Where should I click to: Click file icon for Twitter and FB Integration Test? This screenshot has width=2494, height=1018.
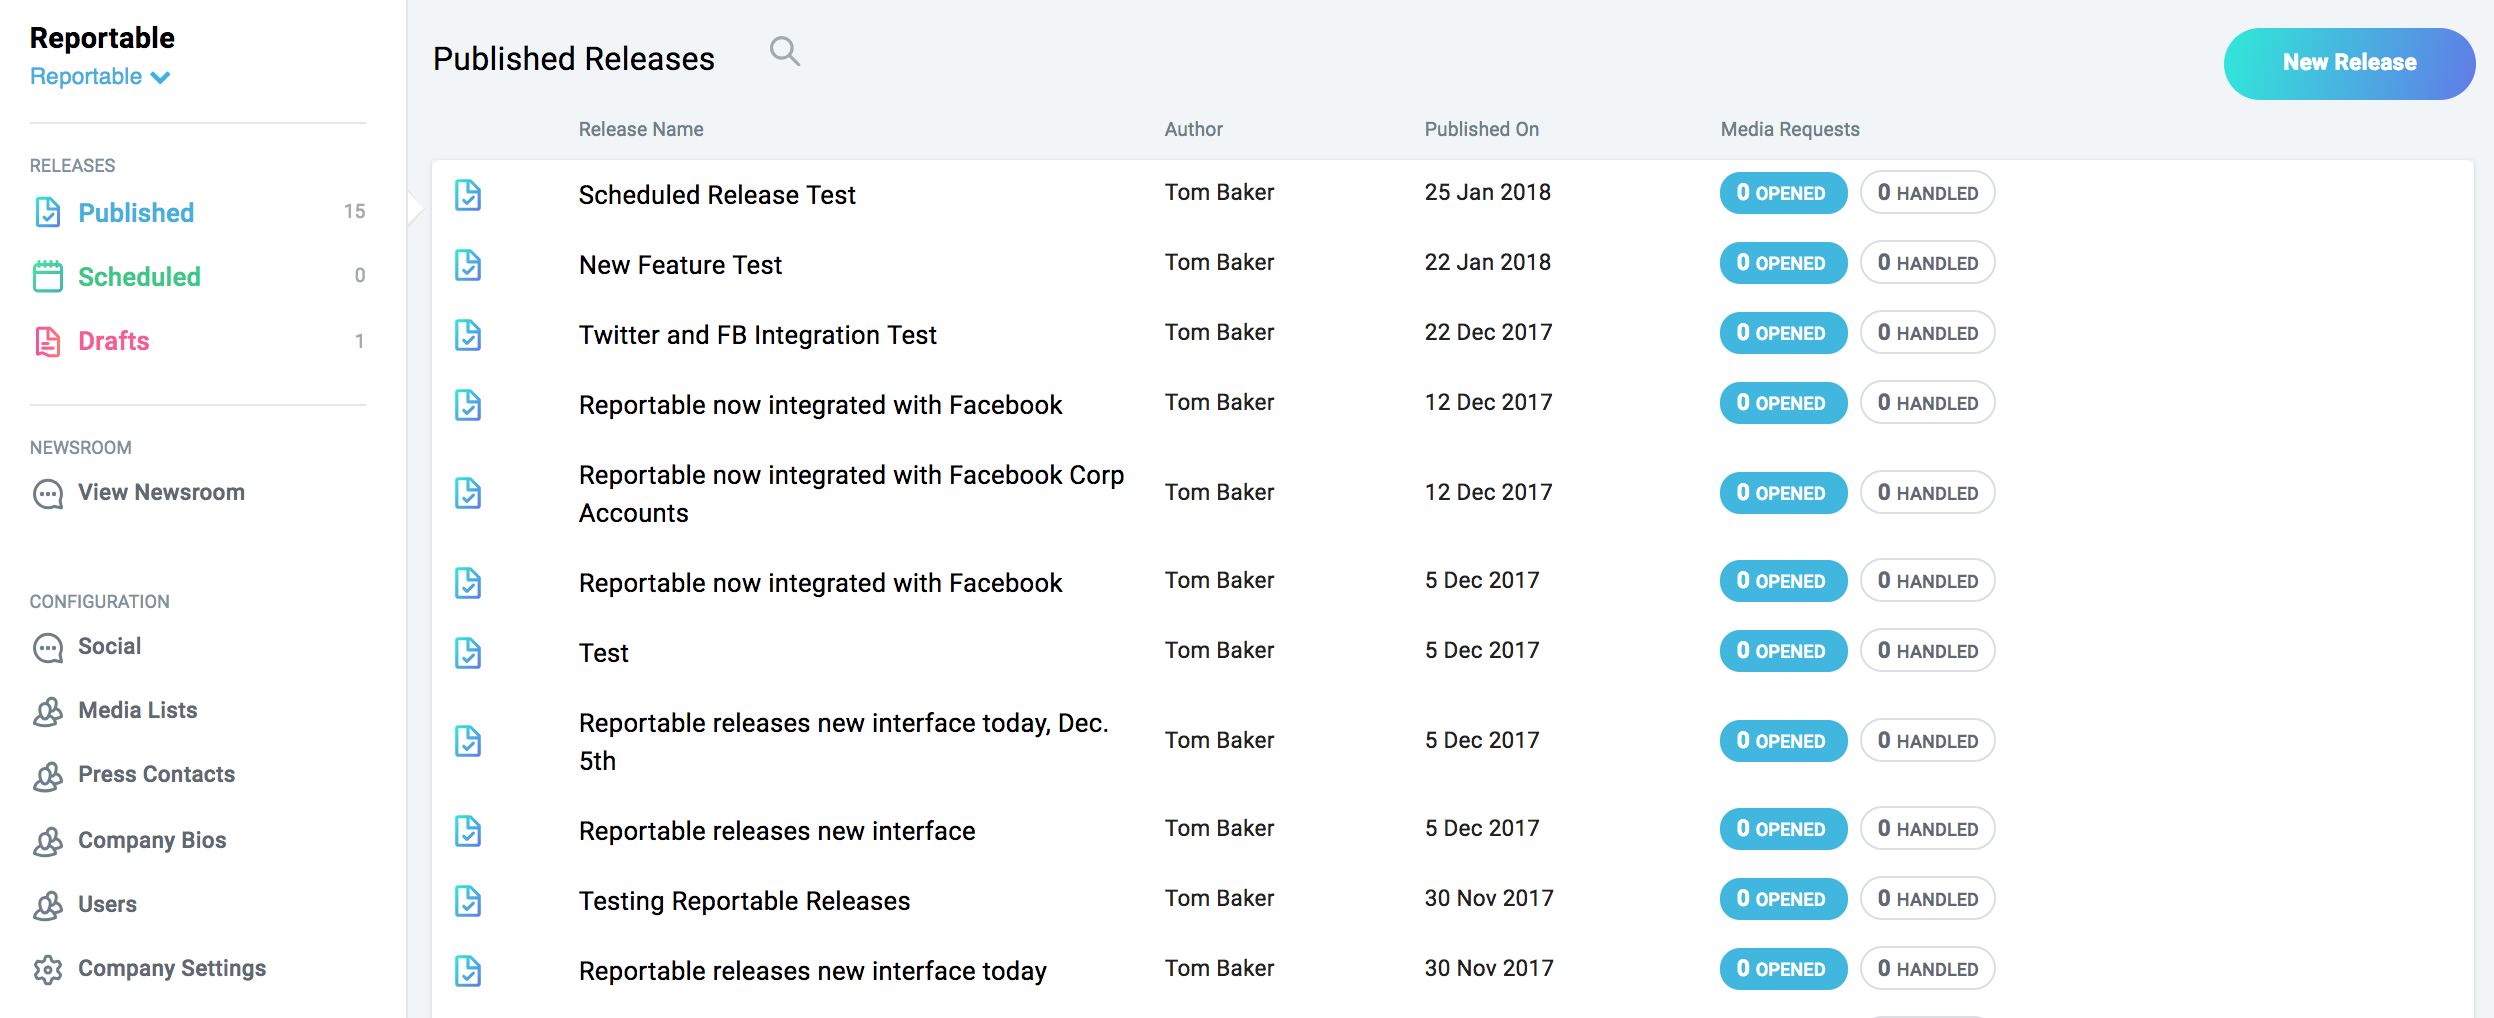coord(468,335)
